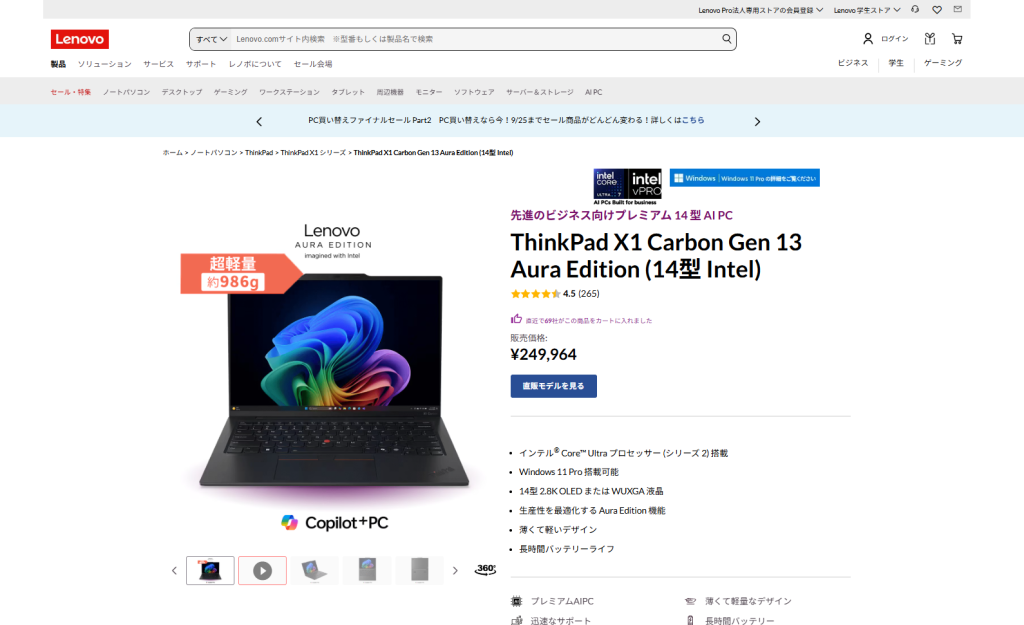This screenshot has height=625, width=1024.
Task: Click the 直販モデルを見る button
Action: tap(553, 386)
